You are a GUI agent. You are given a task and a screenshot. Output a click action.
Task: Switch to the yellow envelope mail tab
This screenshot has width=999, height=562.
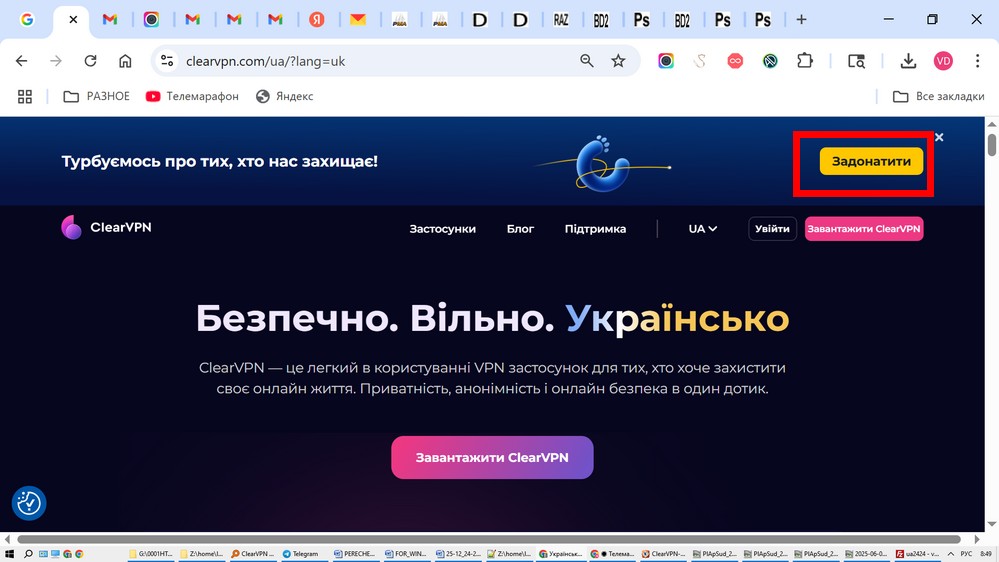358,20
